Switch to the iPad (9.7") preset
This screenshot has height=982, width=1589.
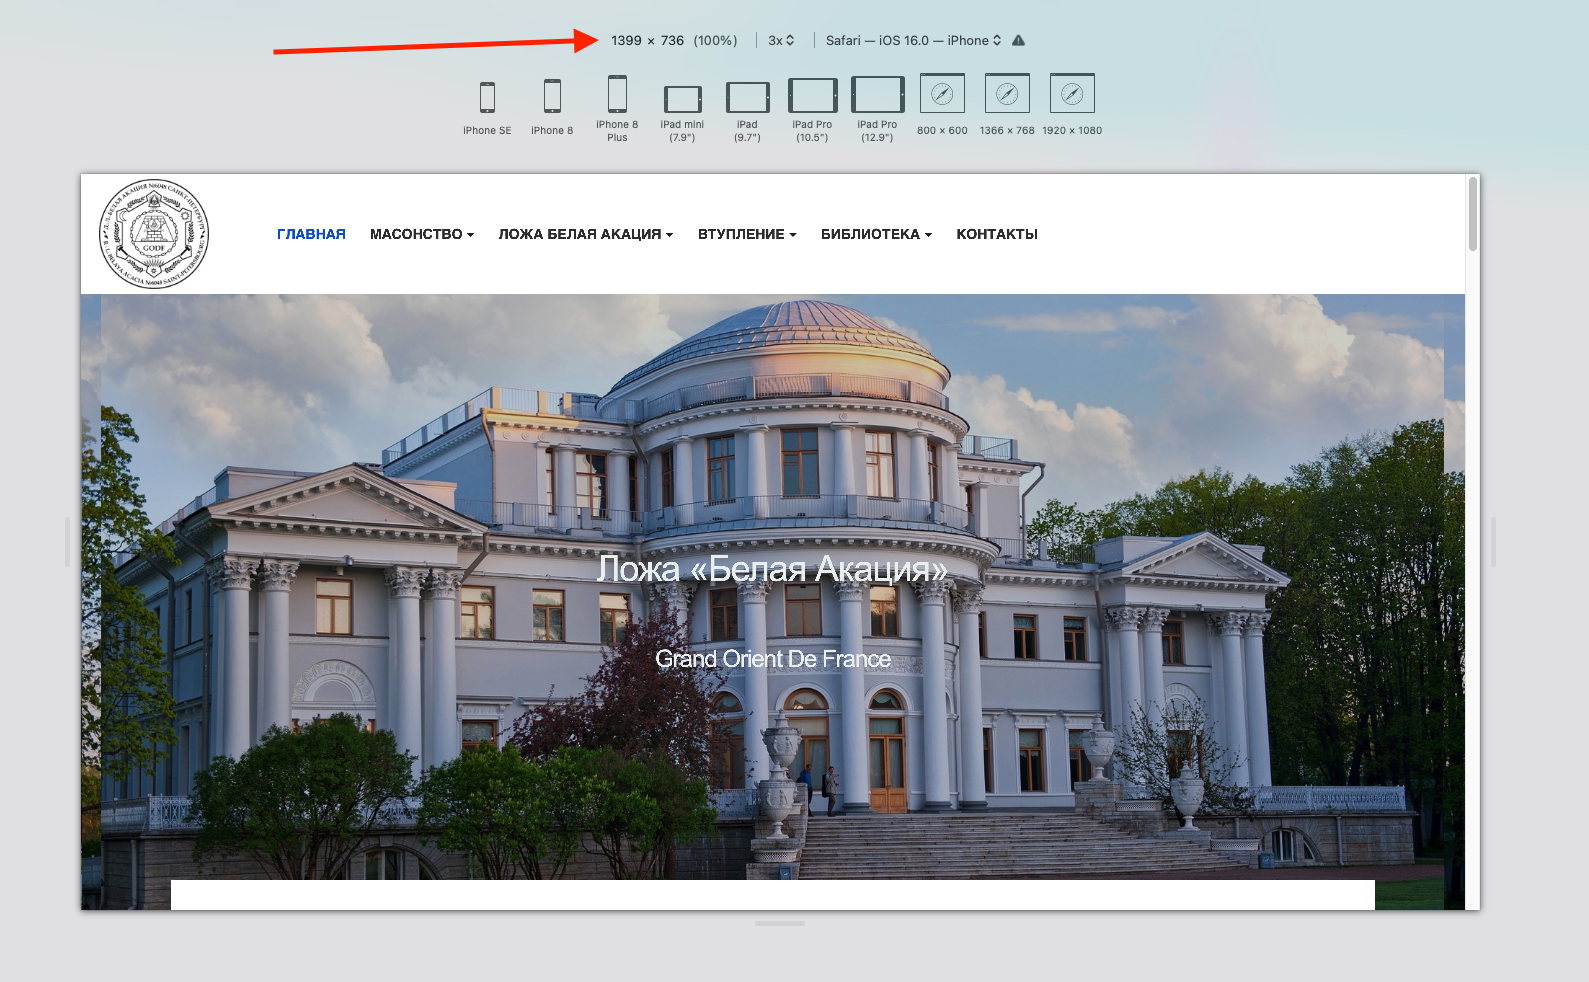(747, 111)
